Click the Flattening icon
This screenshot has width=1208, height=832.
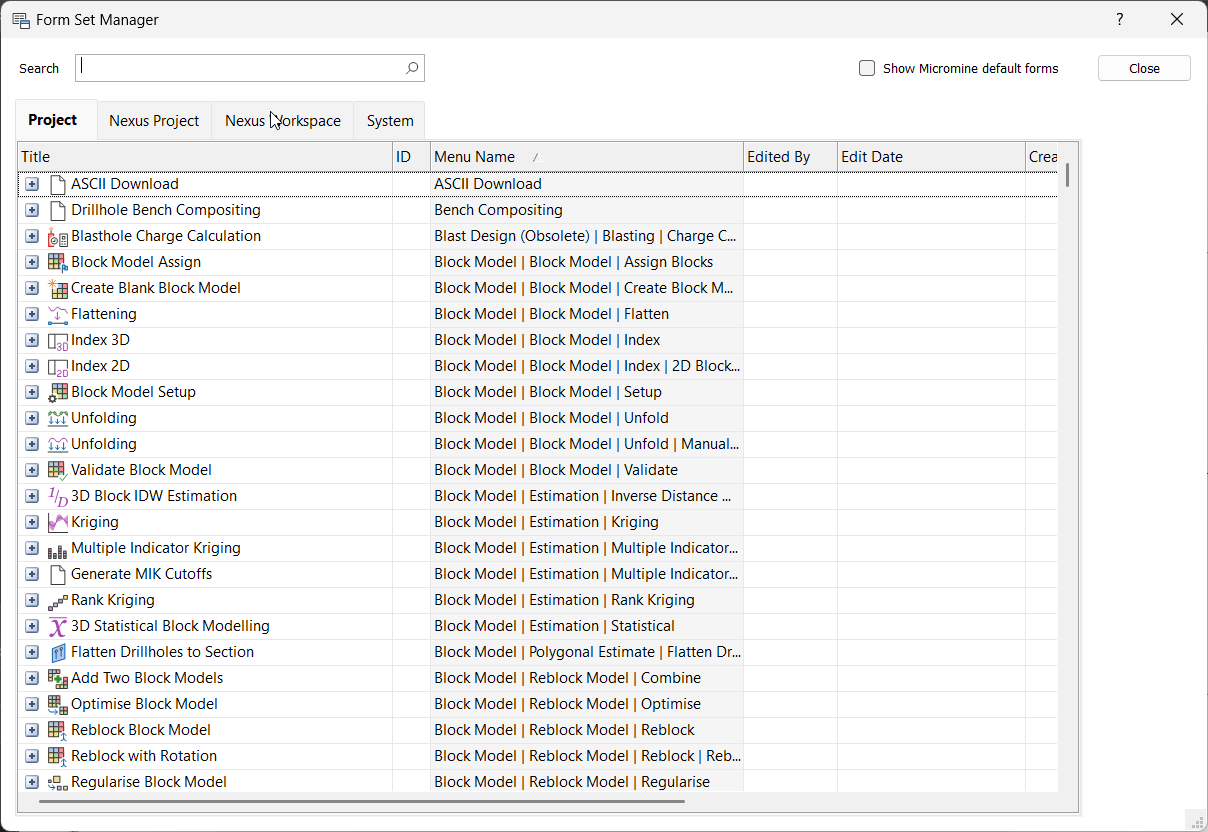[58, 314]
